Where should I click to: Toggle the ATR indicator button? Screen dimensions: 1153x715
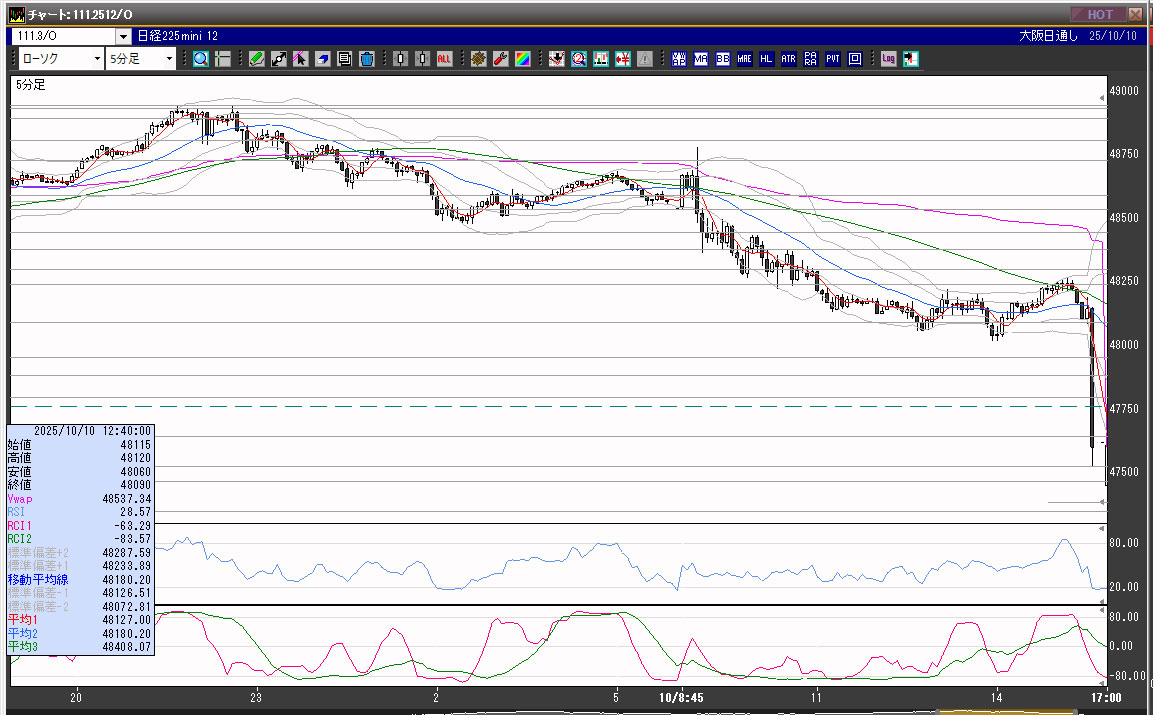tap(788, 59)
